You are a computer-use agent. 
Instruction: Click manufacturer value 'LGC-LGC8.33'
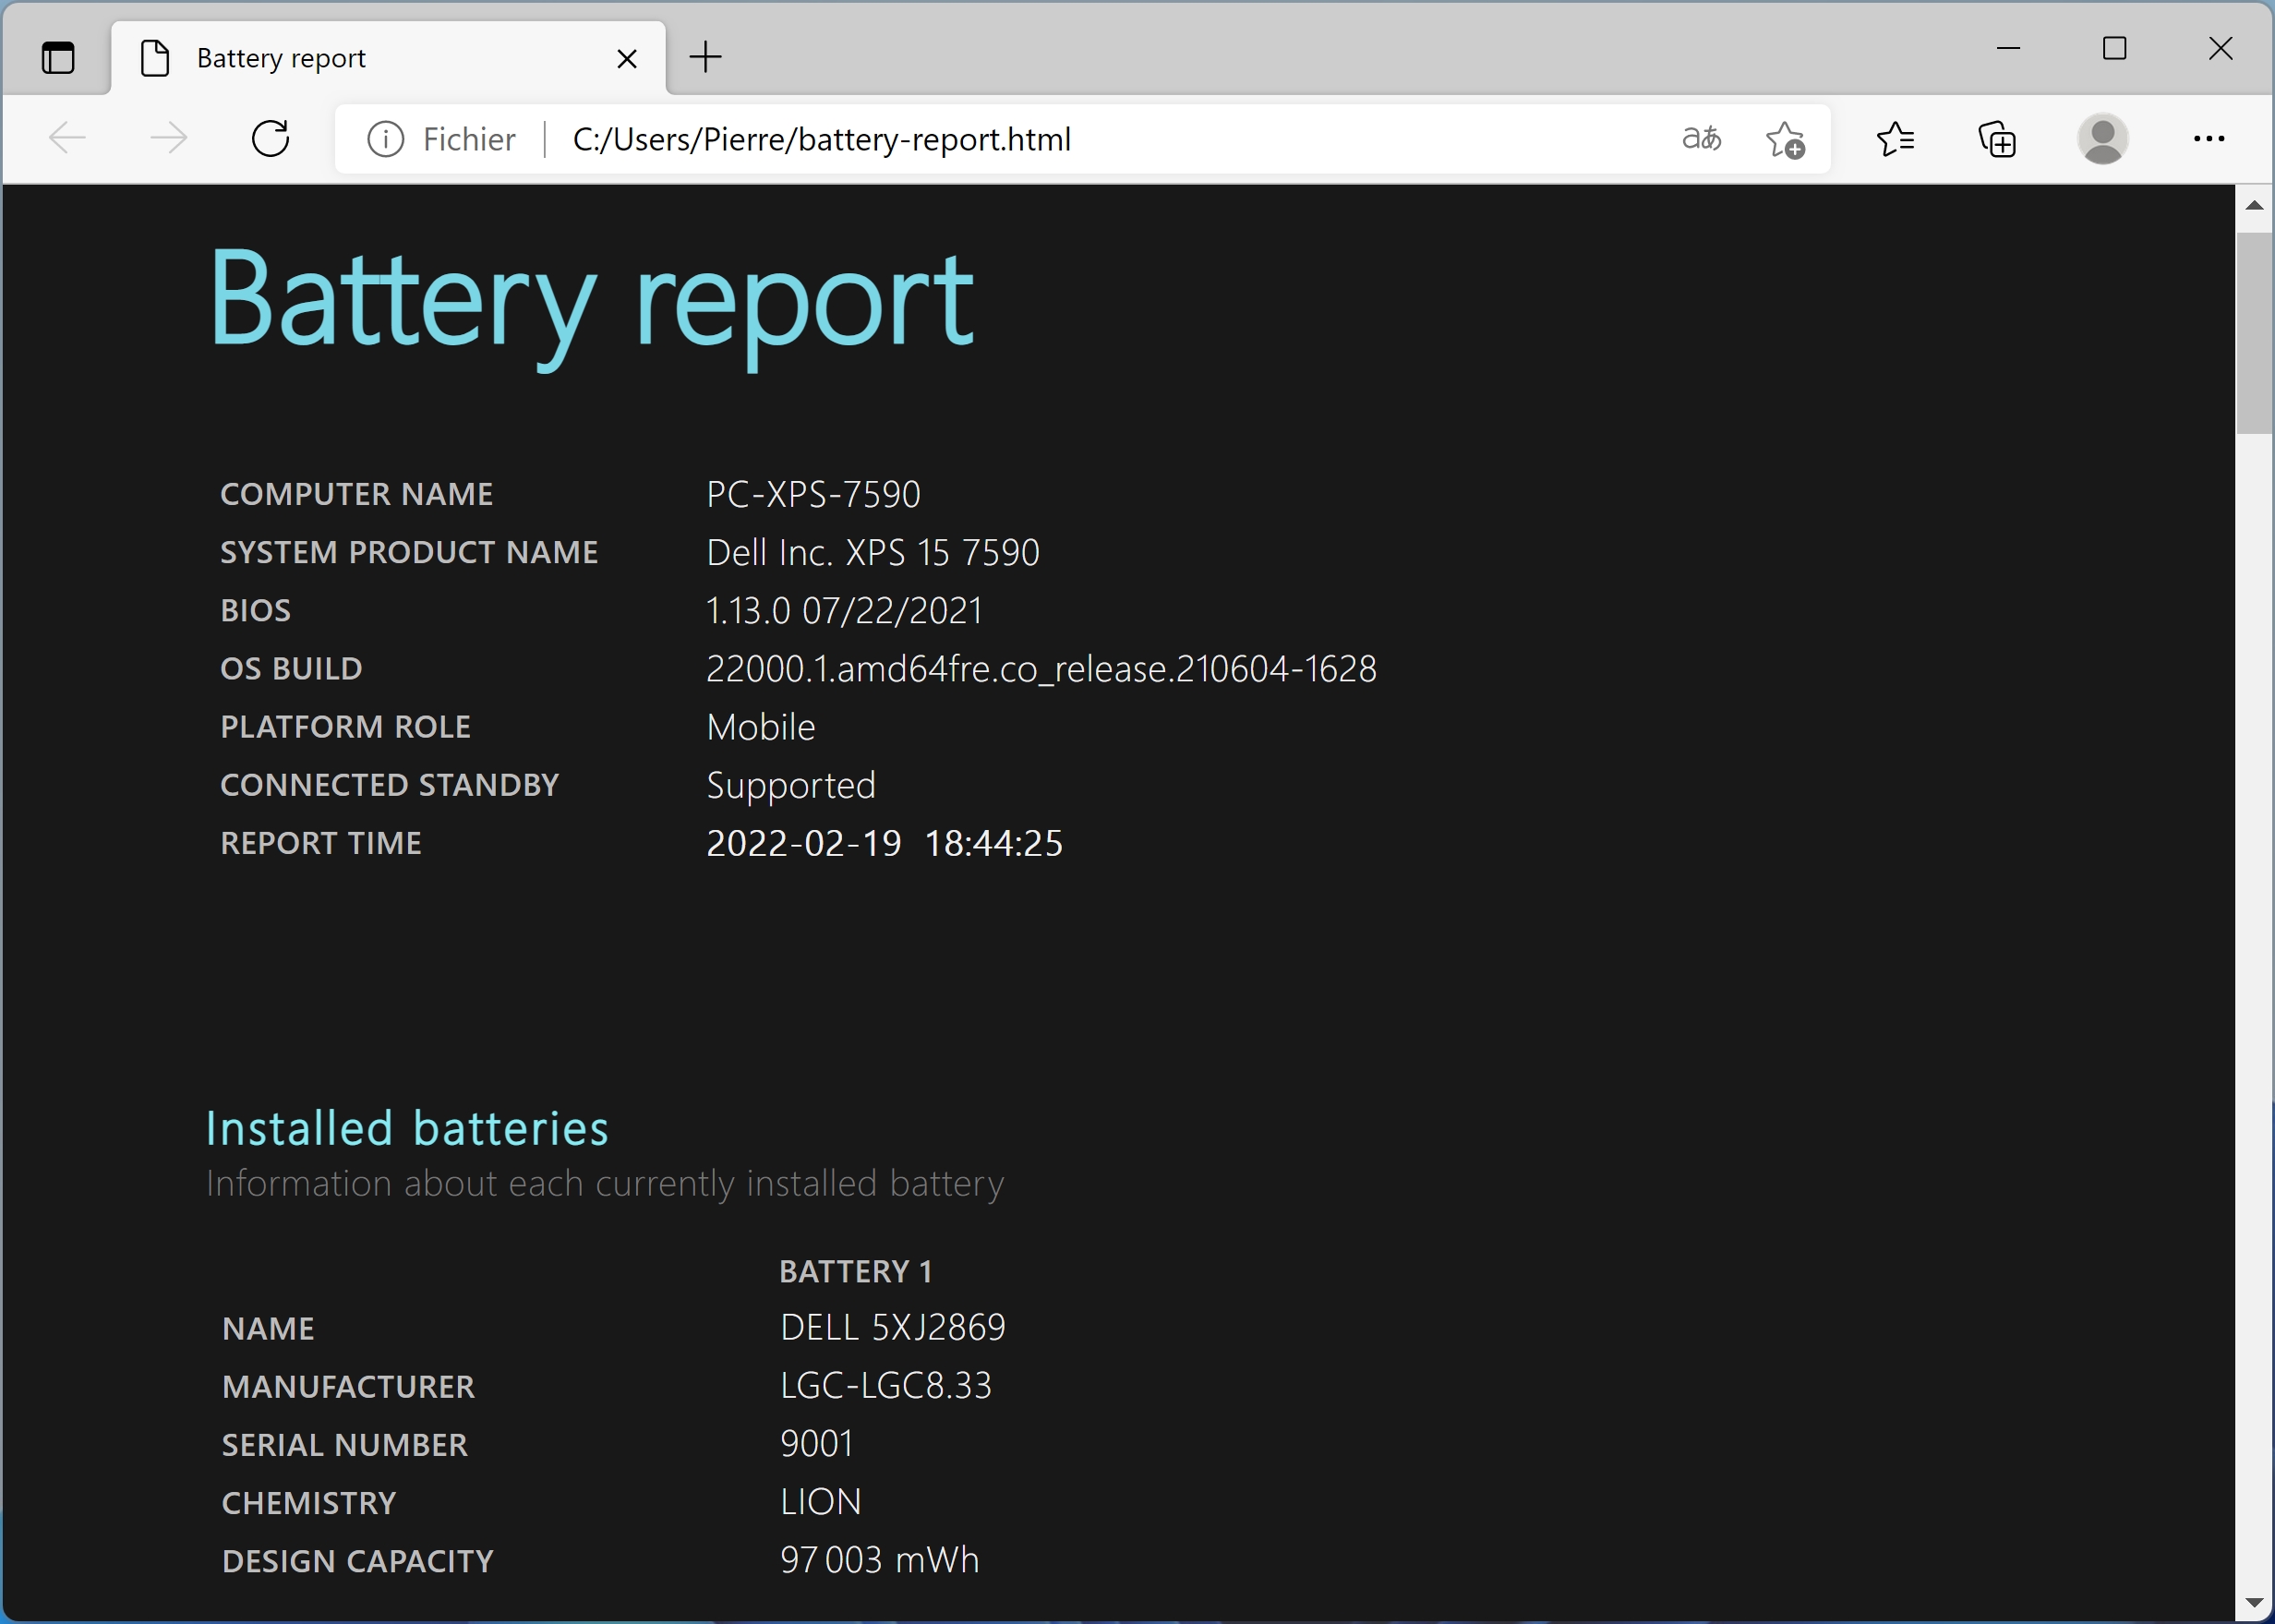[886, 1386]
